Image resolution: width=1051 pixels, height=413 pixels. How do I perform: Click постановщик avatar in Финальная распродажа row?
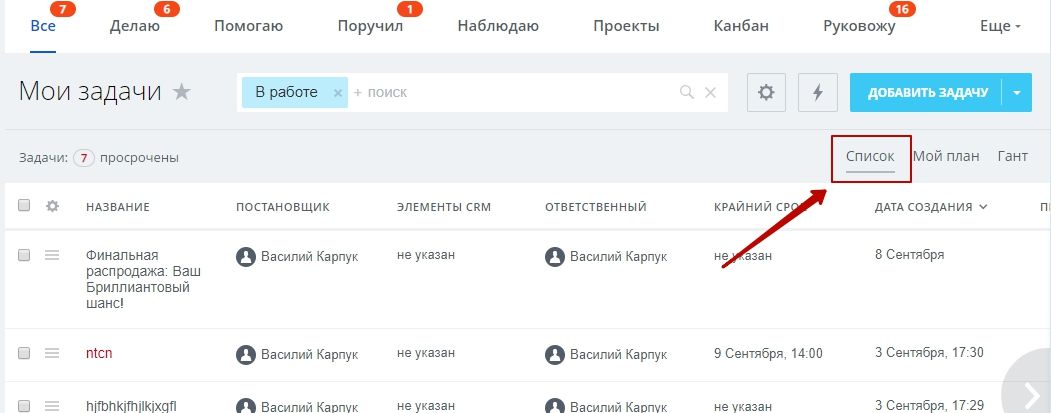[x=246, y=257]
